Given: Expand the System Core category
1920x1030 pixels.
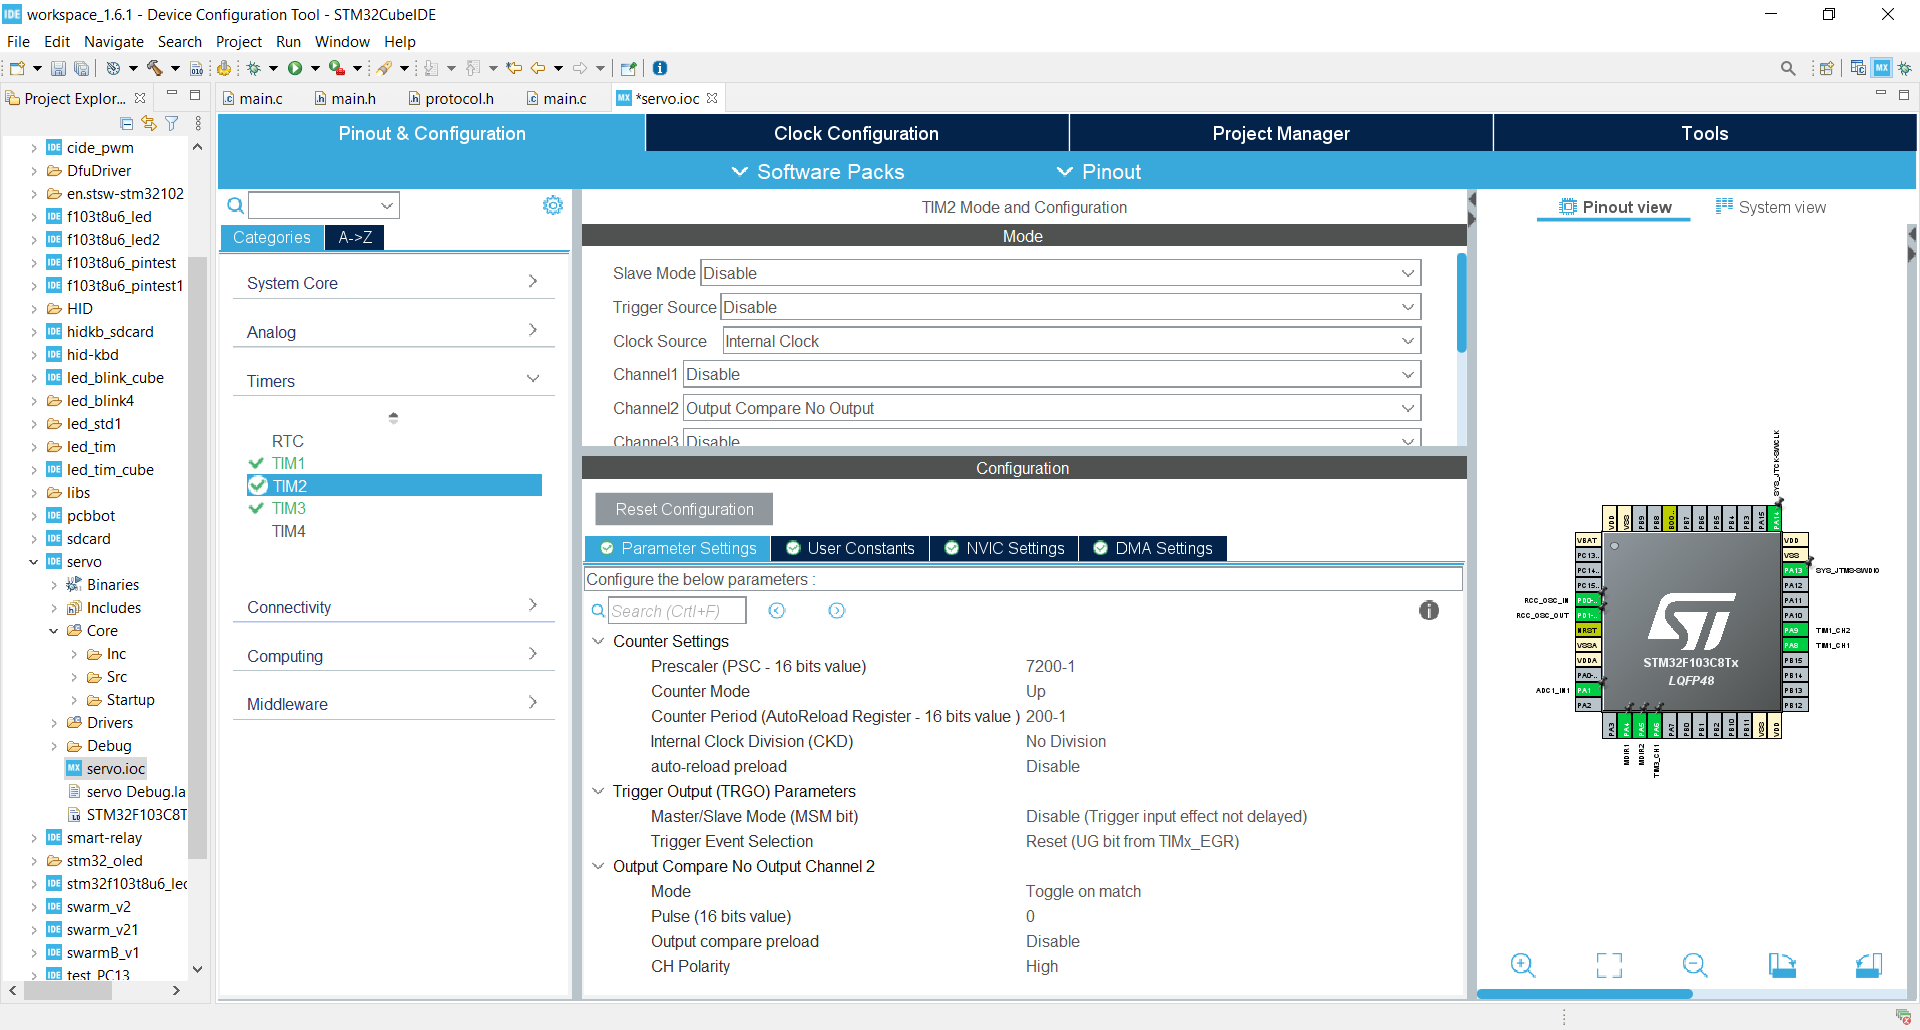Looking at the screenshot, I should coord(393,283).
